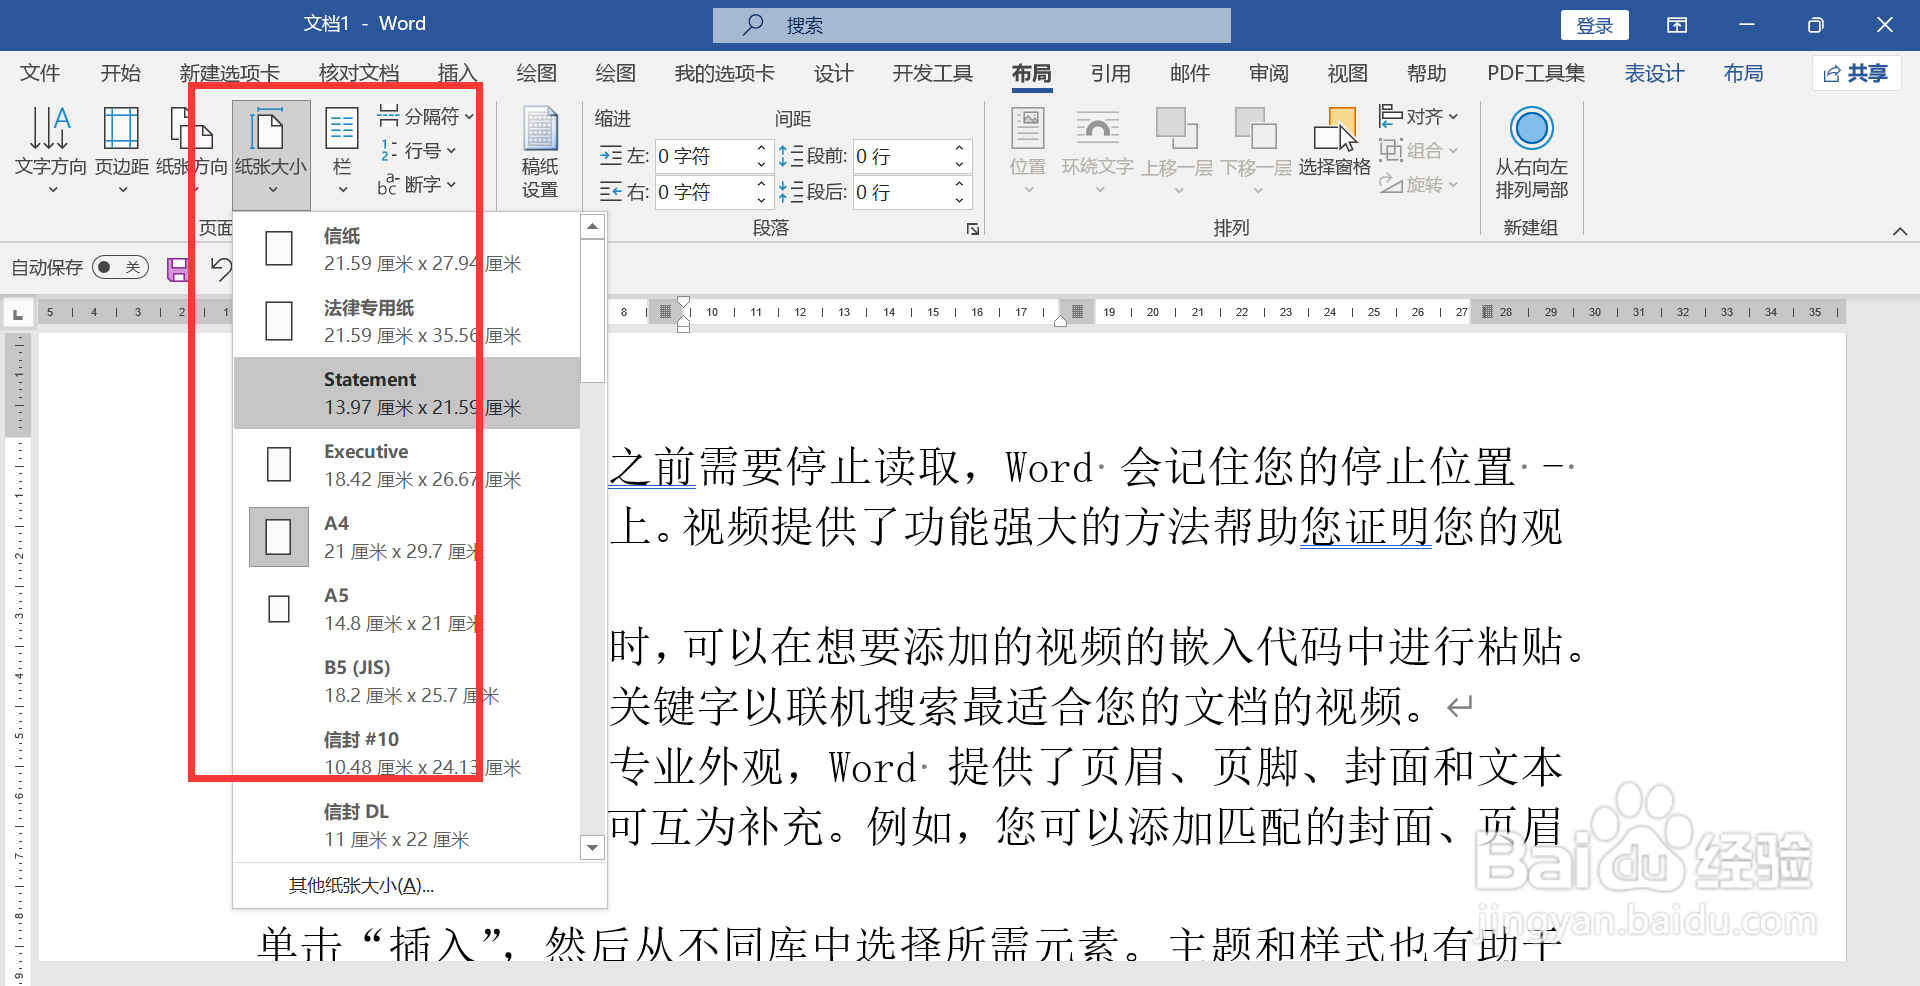1920x986 pixels.
Task: Click the Ribbon Display Options icon
Action: (1677, 25)
